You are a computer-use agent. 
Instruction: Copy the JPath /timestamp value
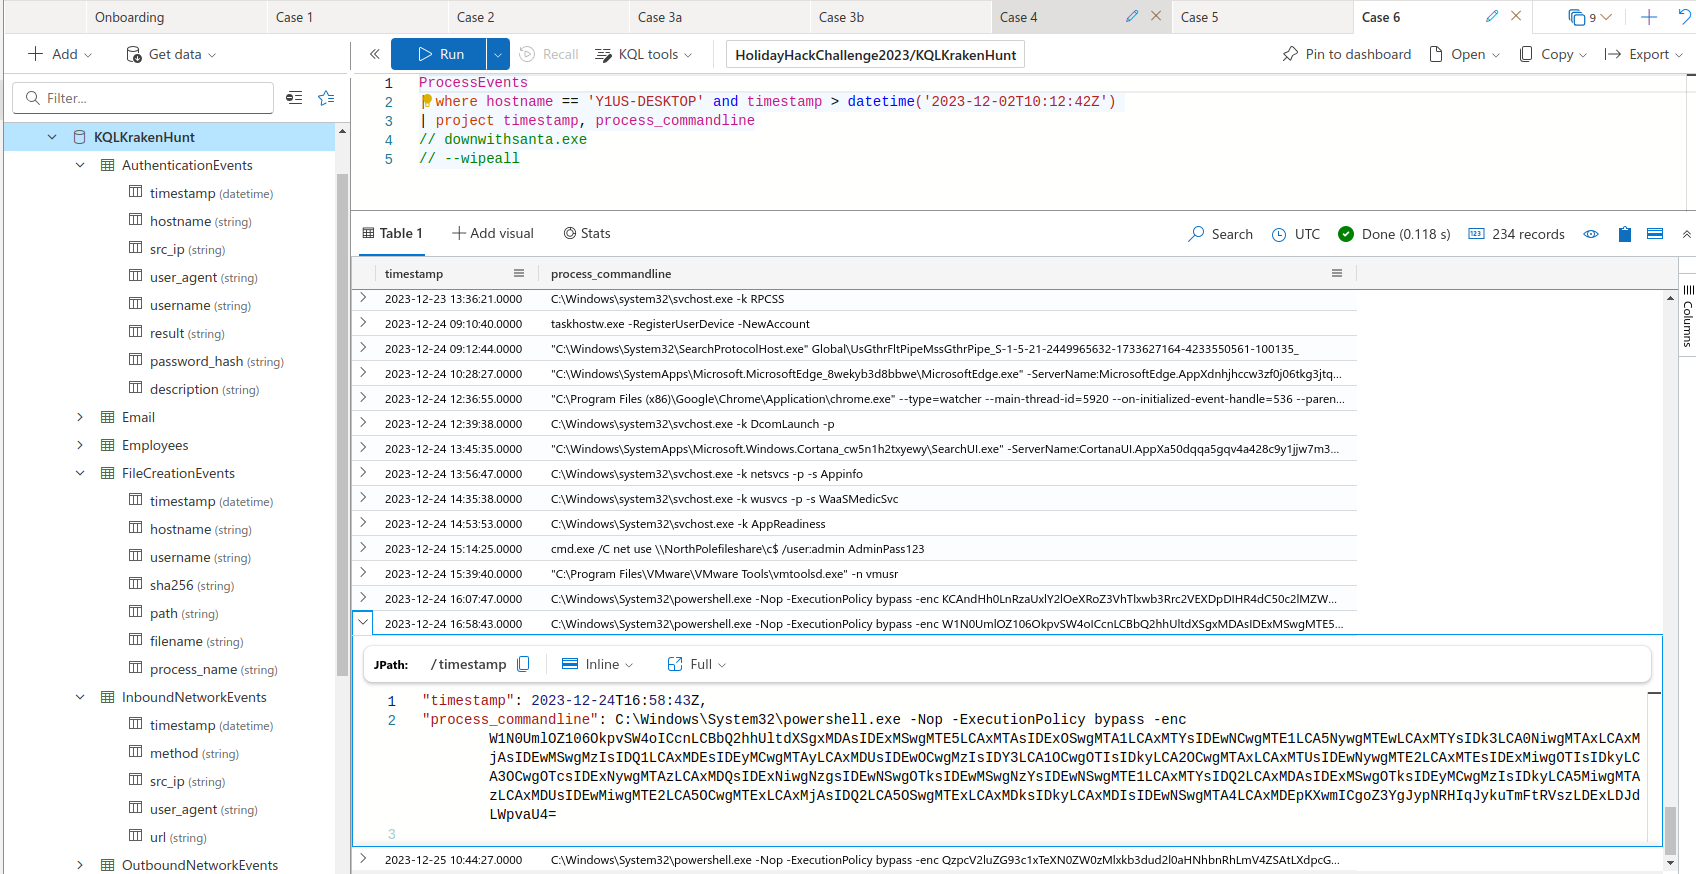[523, 664]
